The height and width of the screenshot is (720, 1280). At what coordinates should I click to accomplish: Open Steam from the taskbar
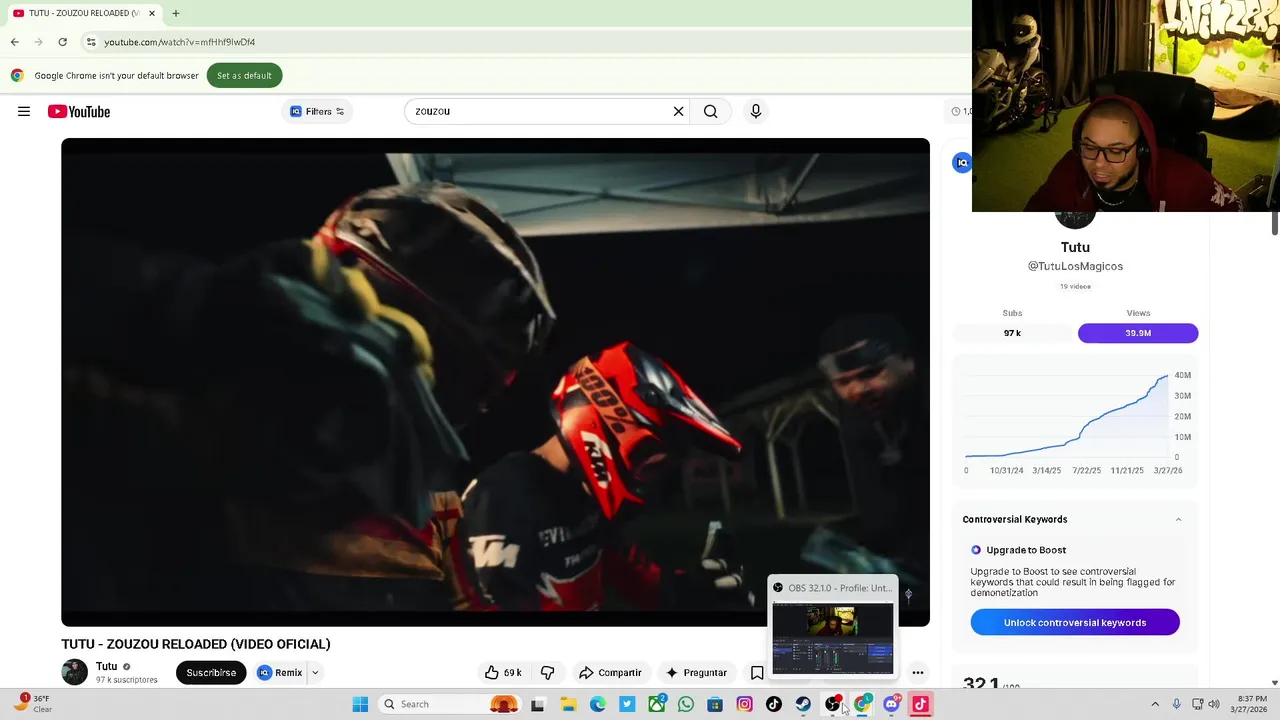pos(803,704)
